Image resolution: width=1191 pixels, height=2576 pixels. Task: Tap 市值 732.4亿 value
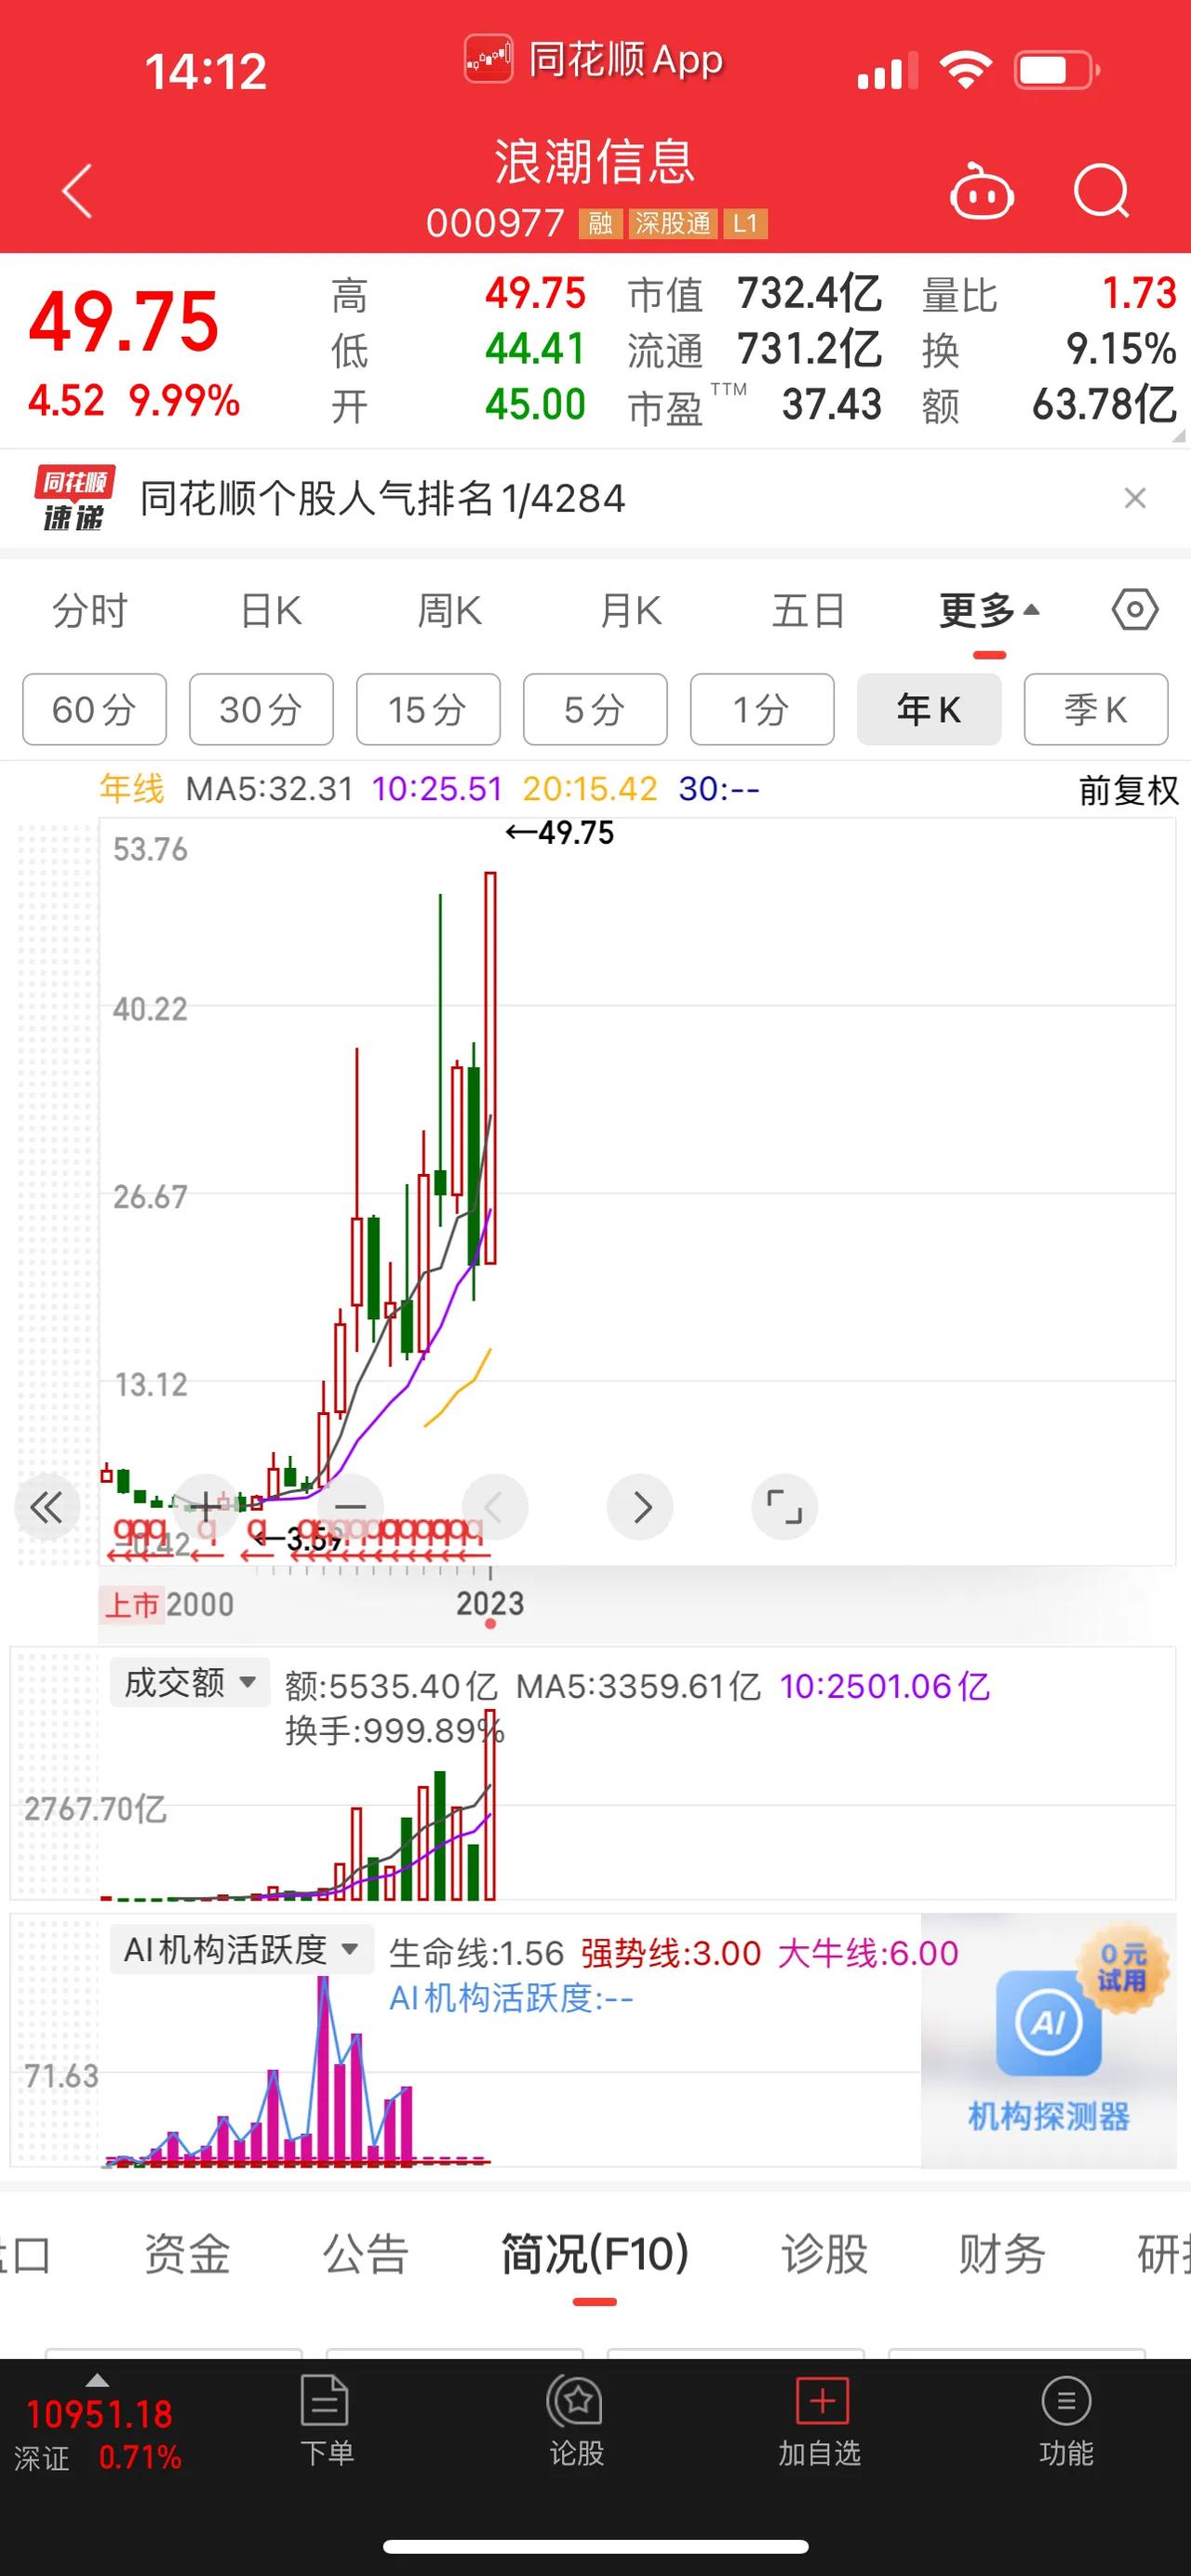coord(810,294)
